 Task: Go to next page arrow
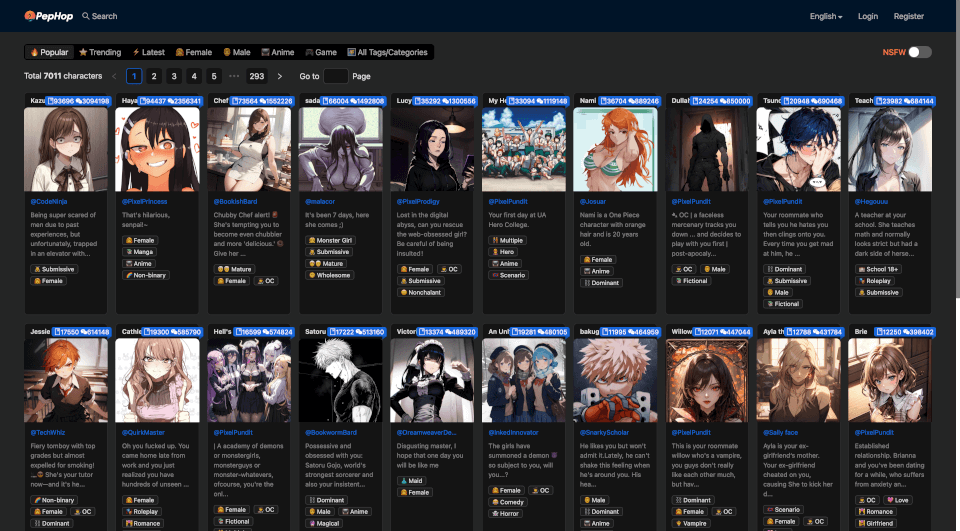(280, 77)
